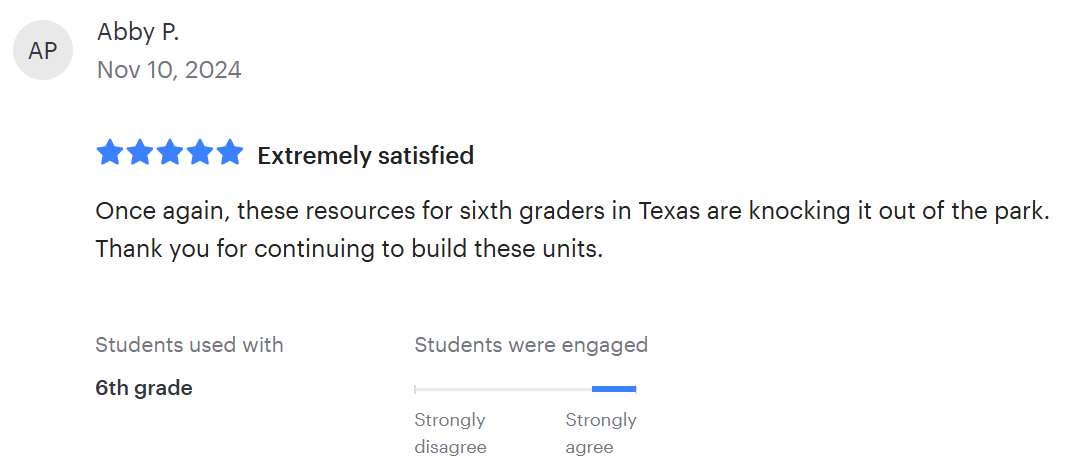
Task: Click the fifth blue rating star
Action: 230,153
